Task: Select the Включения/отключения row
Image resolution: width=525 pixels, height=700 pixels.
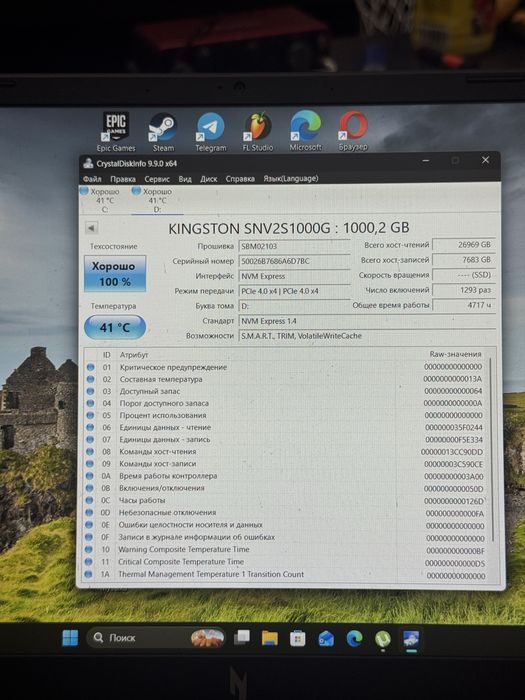Action: click(286, 488)
